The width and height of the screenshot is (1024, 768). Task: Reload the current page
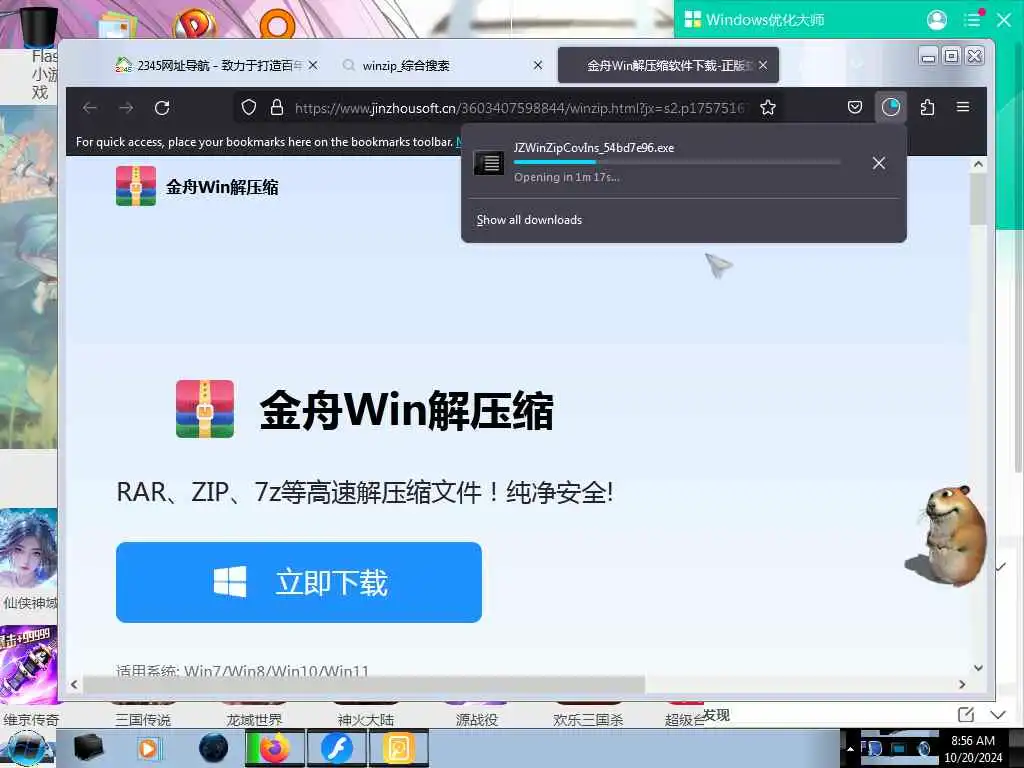pos(162,108)
